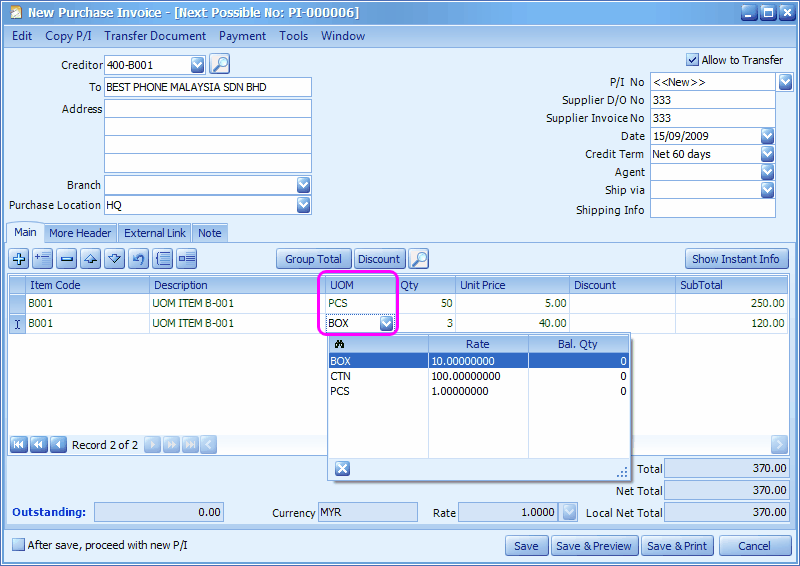Click the Discount button

[x=379, y=259]
